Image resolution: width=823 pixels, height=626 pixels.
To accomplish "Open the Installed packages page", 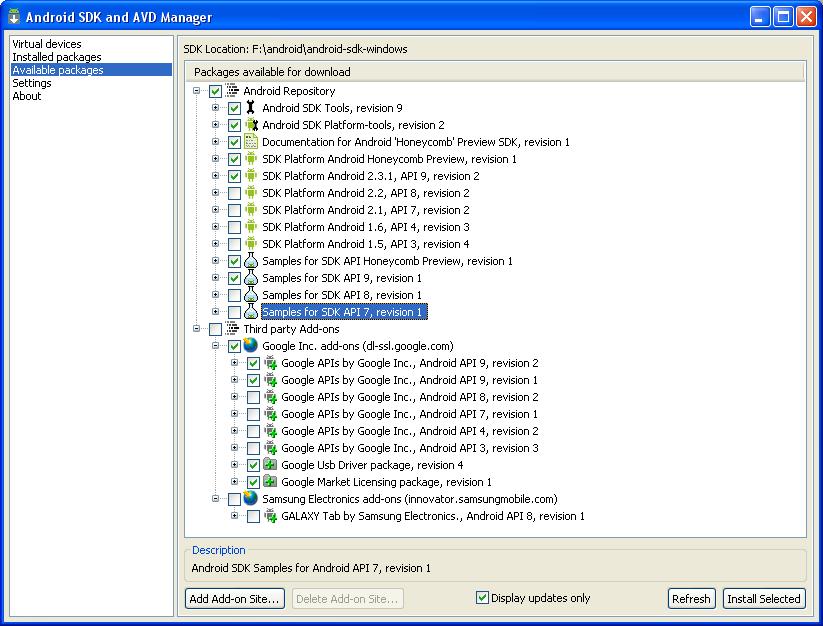I will pos(57,57).
